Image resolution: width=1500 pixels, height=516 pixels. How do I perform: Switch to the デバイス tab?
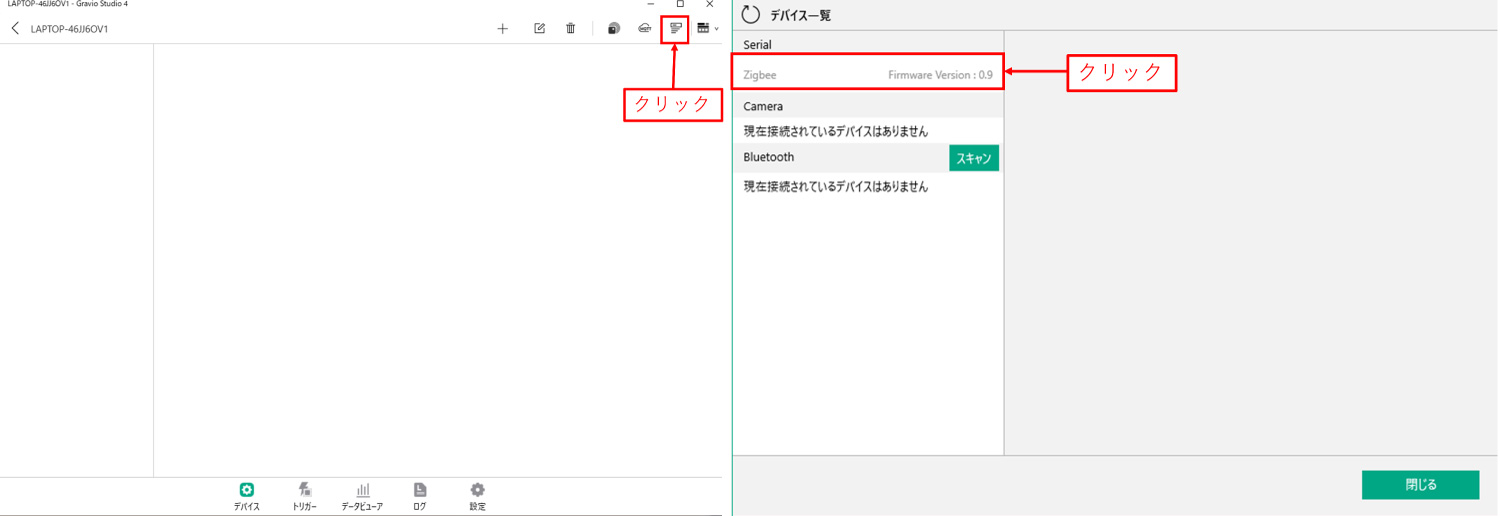(247, 496)
